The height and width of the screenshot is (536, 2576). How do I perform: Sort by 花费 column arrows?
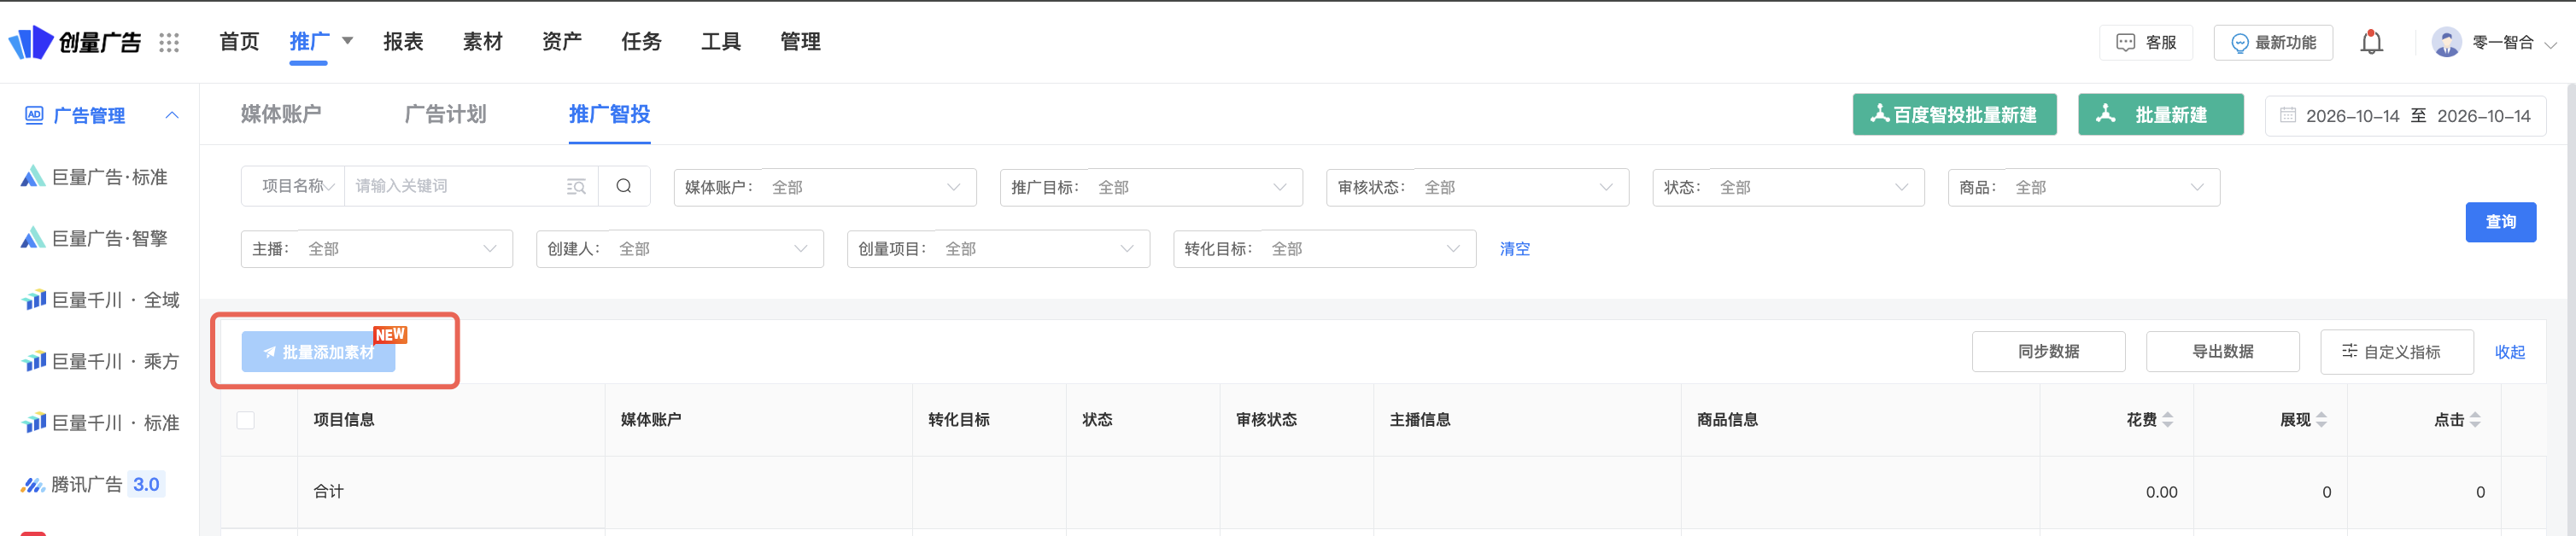coord(2167,420)
